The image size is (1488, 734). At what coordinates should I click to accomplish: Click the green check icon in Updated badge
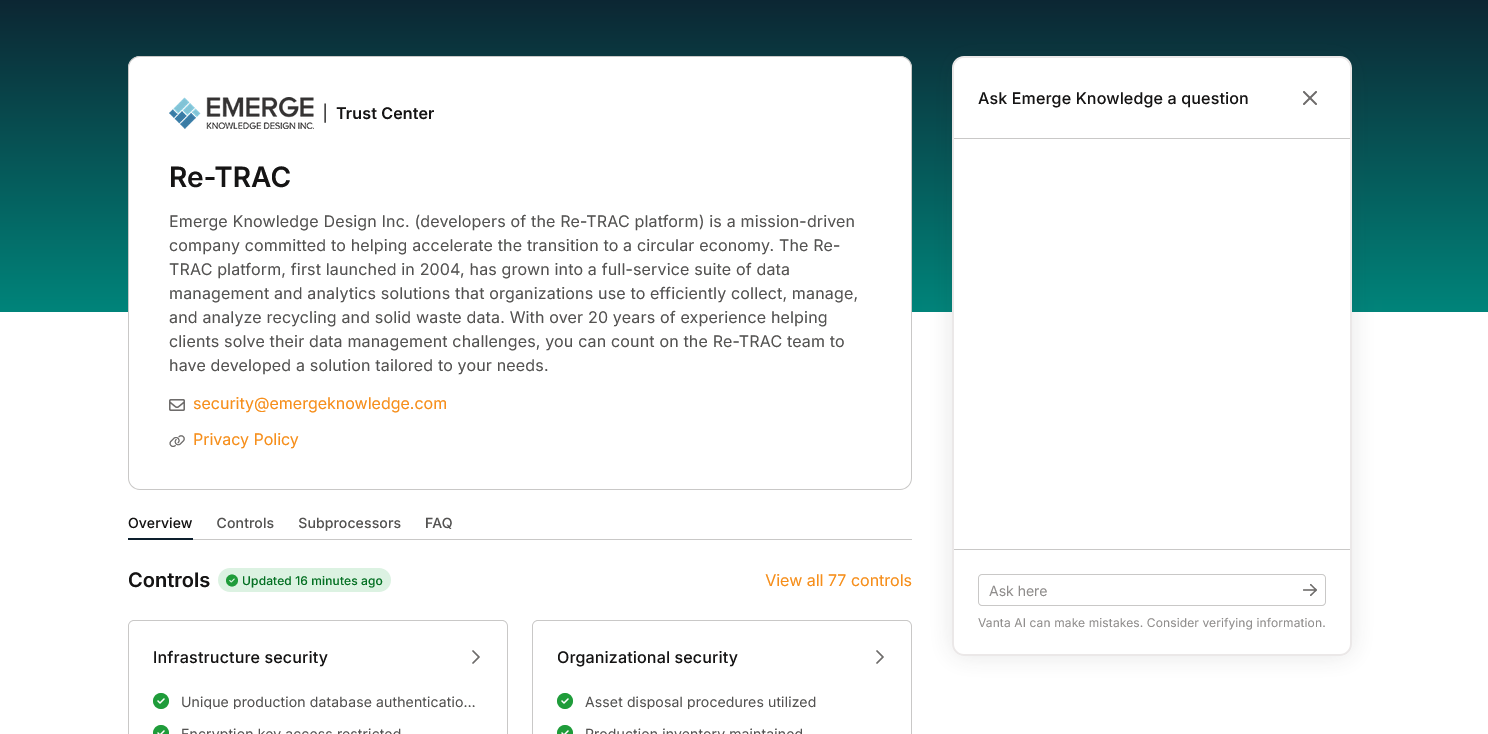[x=232, y=581]
